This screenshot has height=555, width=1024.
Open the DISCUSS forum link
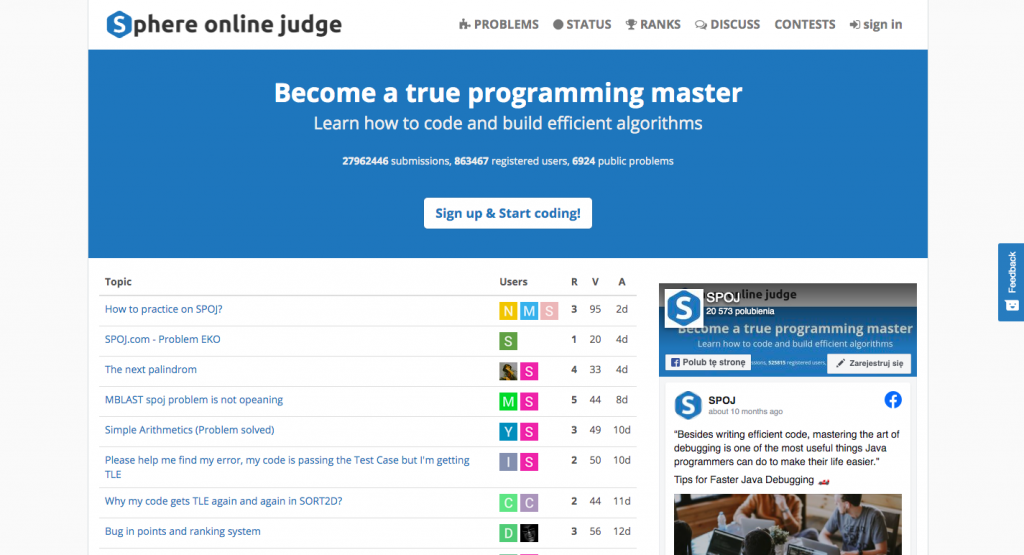727,24
